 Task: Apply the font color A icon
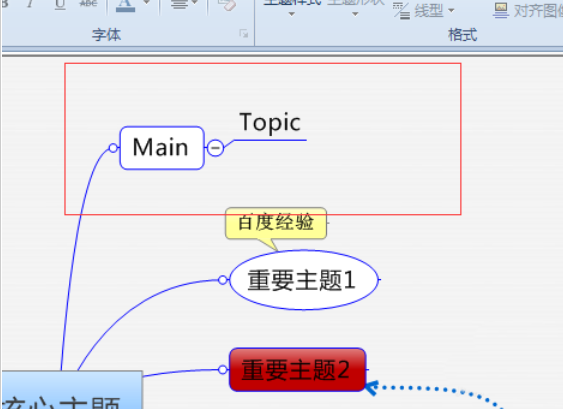click(x=125, y=6)
